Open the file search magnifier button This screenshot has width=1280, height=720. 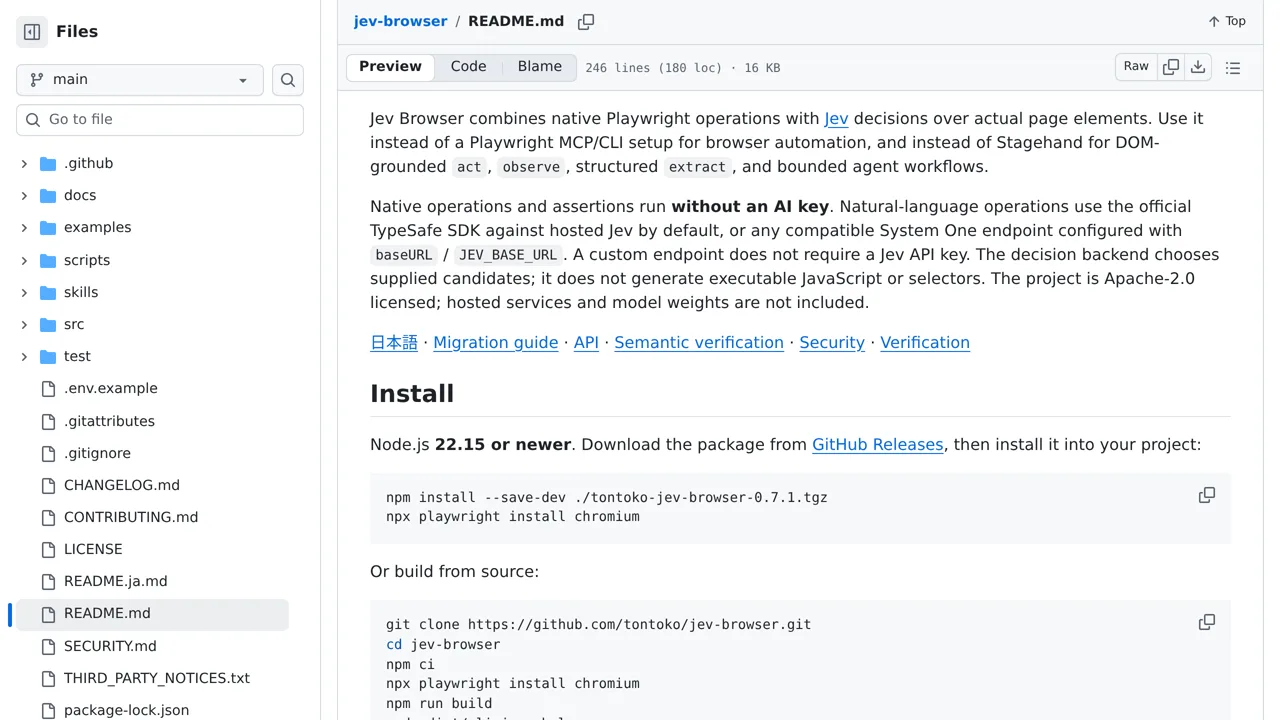(288, 80)
